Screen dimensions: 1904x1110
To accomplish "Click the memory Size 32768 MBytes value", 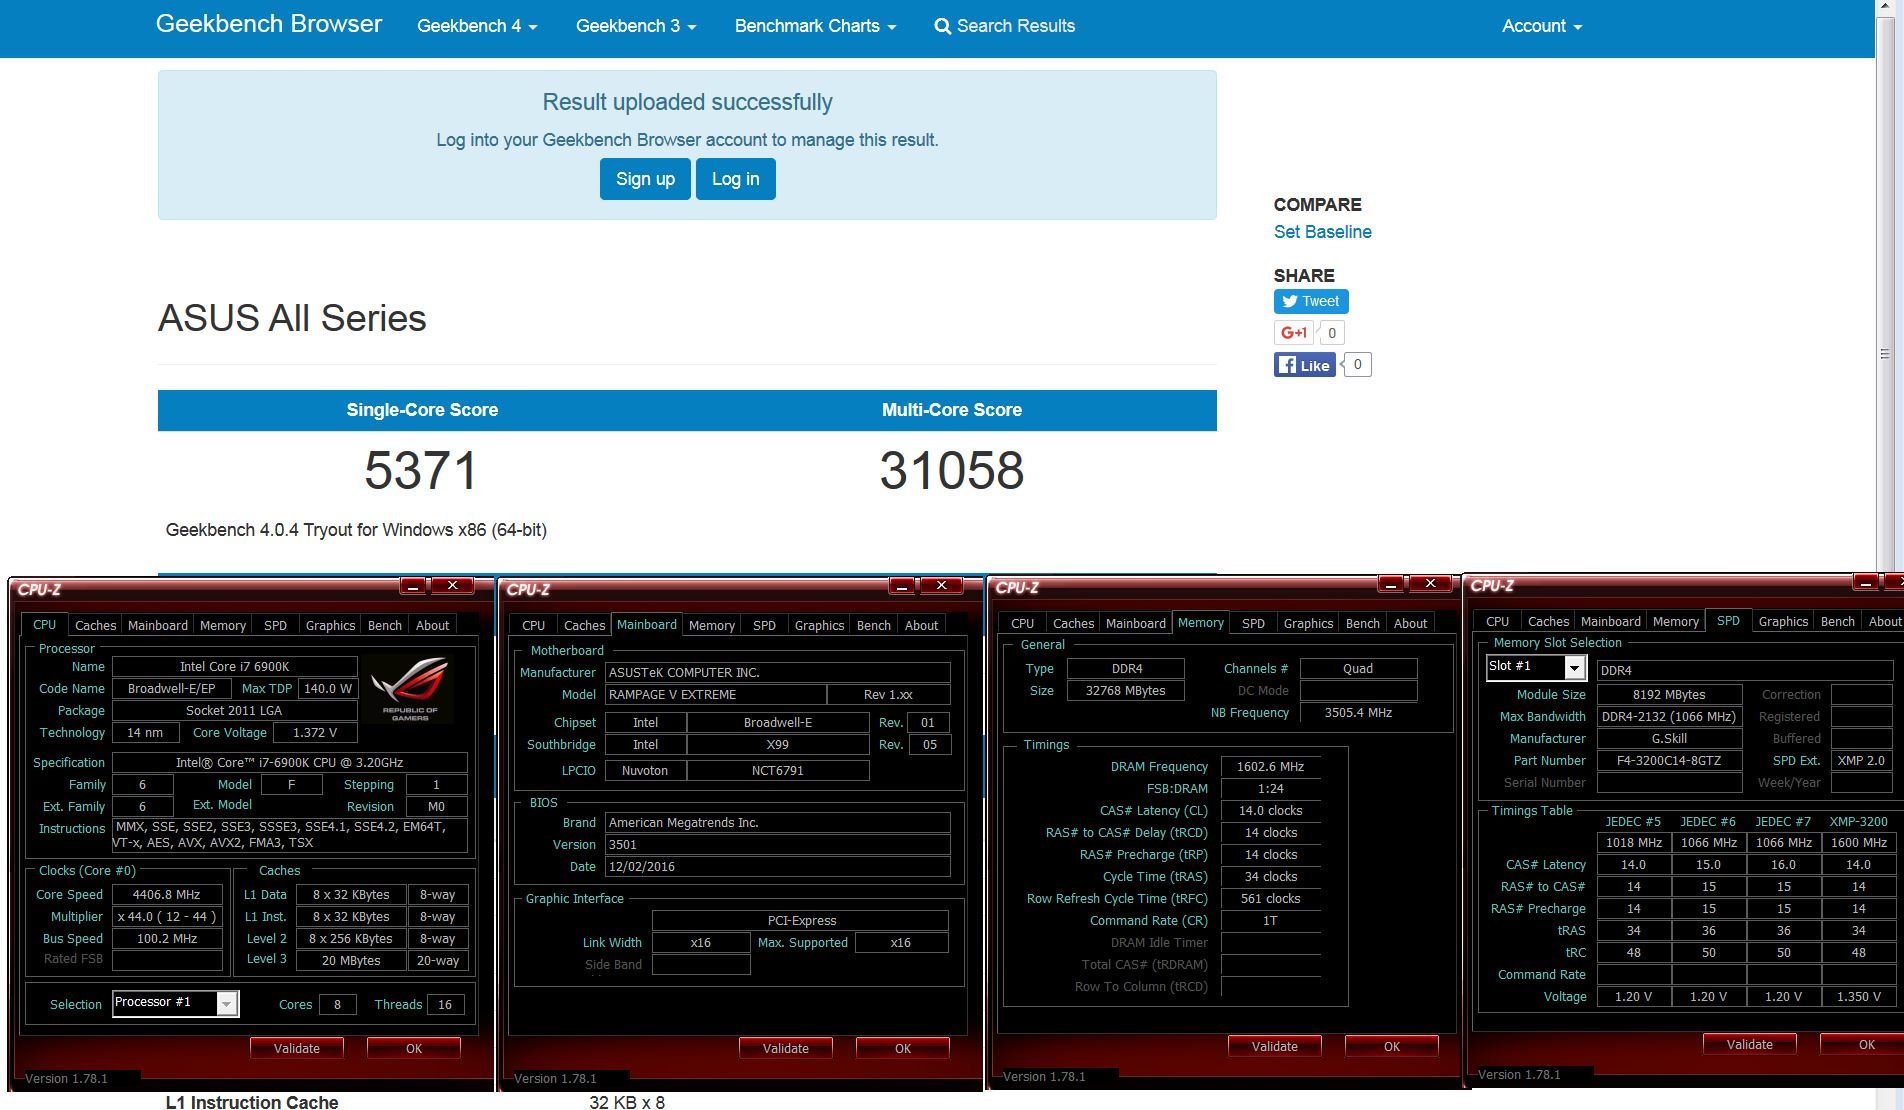I will 1125,690.
